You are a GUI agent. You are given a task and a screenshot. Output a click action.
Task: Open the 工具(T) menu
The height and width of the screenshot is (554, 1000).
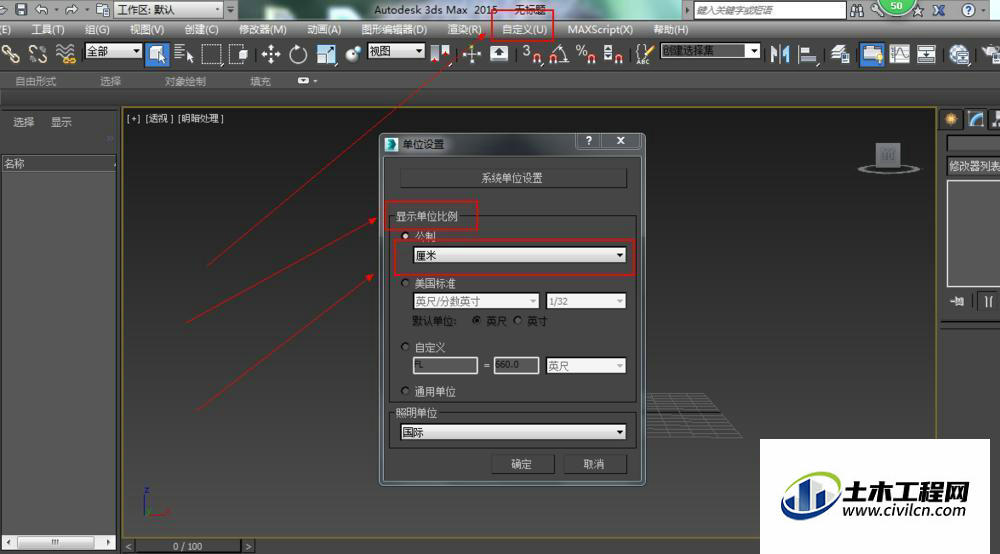coord(48,29)
